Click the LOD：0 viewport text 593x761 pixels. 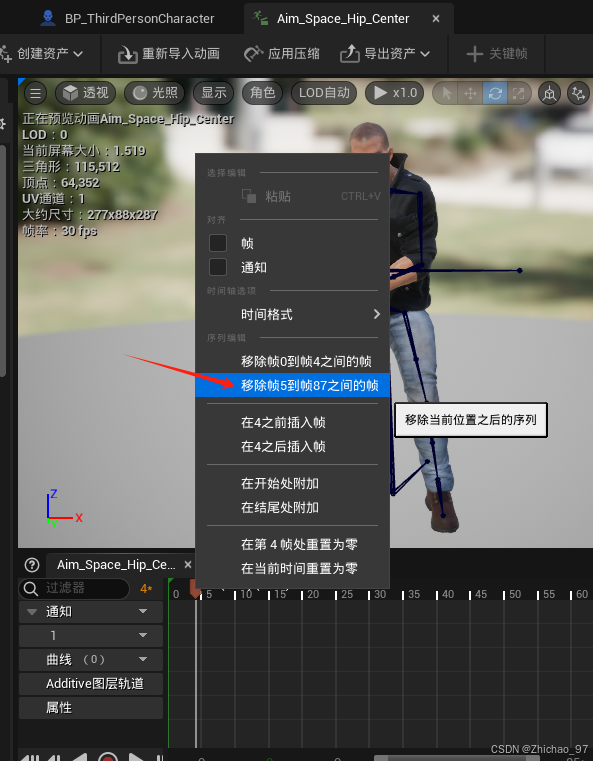click(45, 134)
